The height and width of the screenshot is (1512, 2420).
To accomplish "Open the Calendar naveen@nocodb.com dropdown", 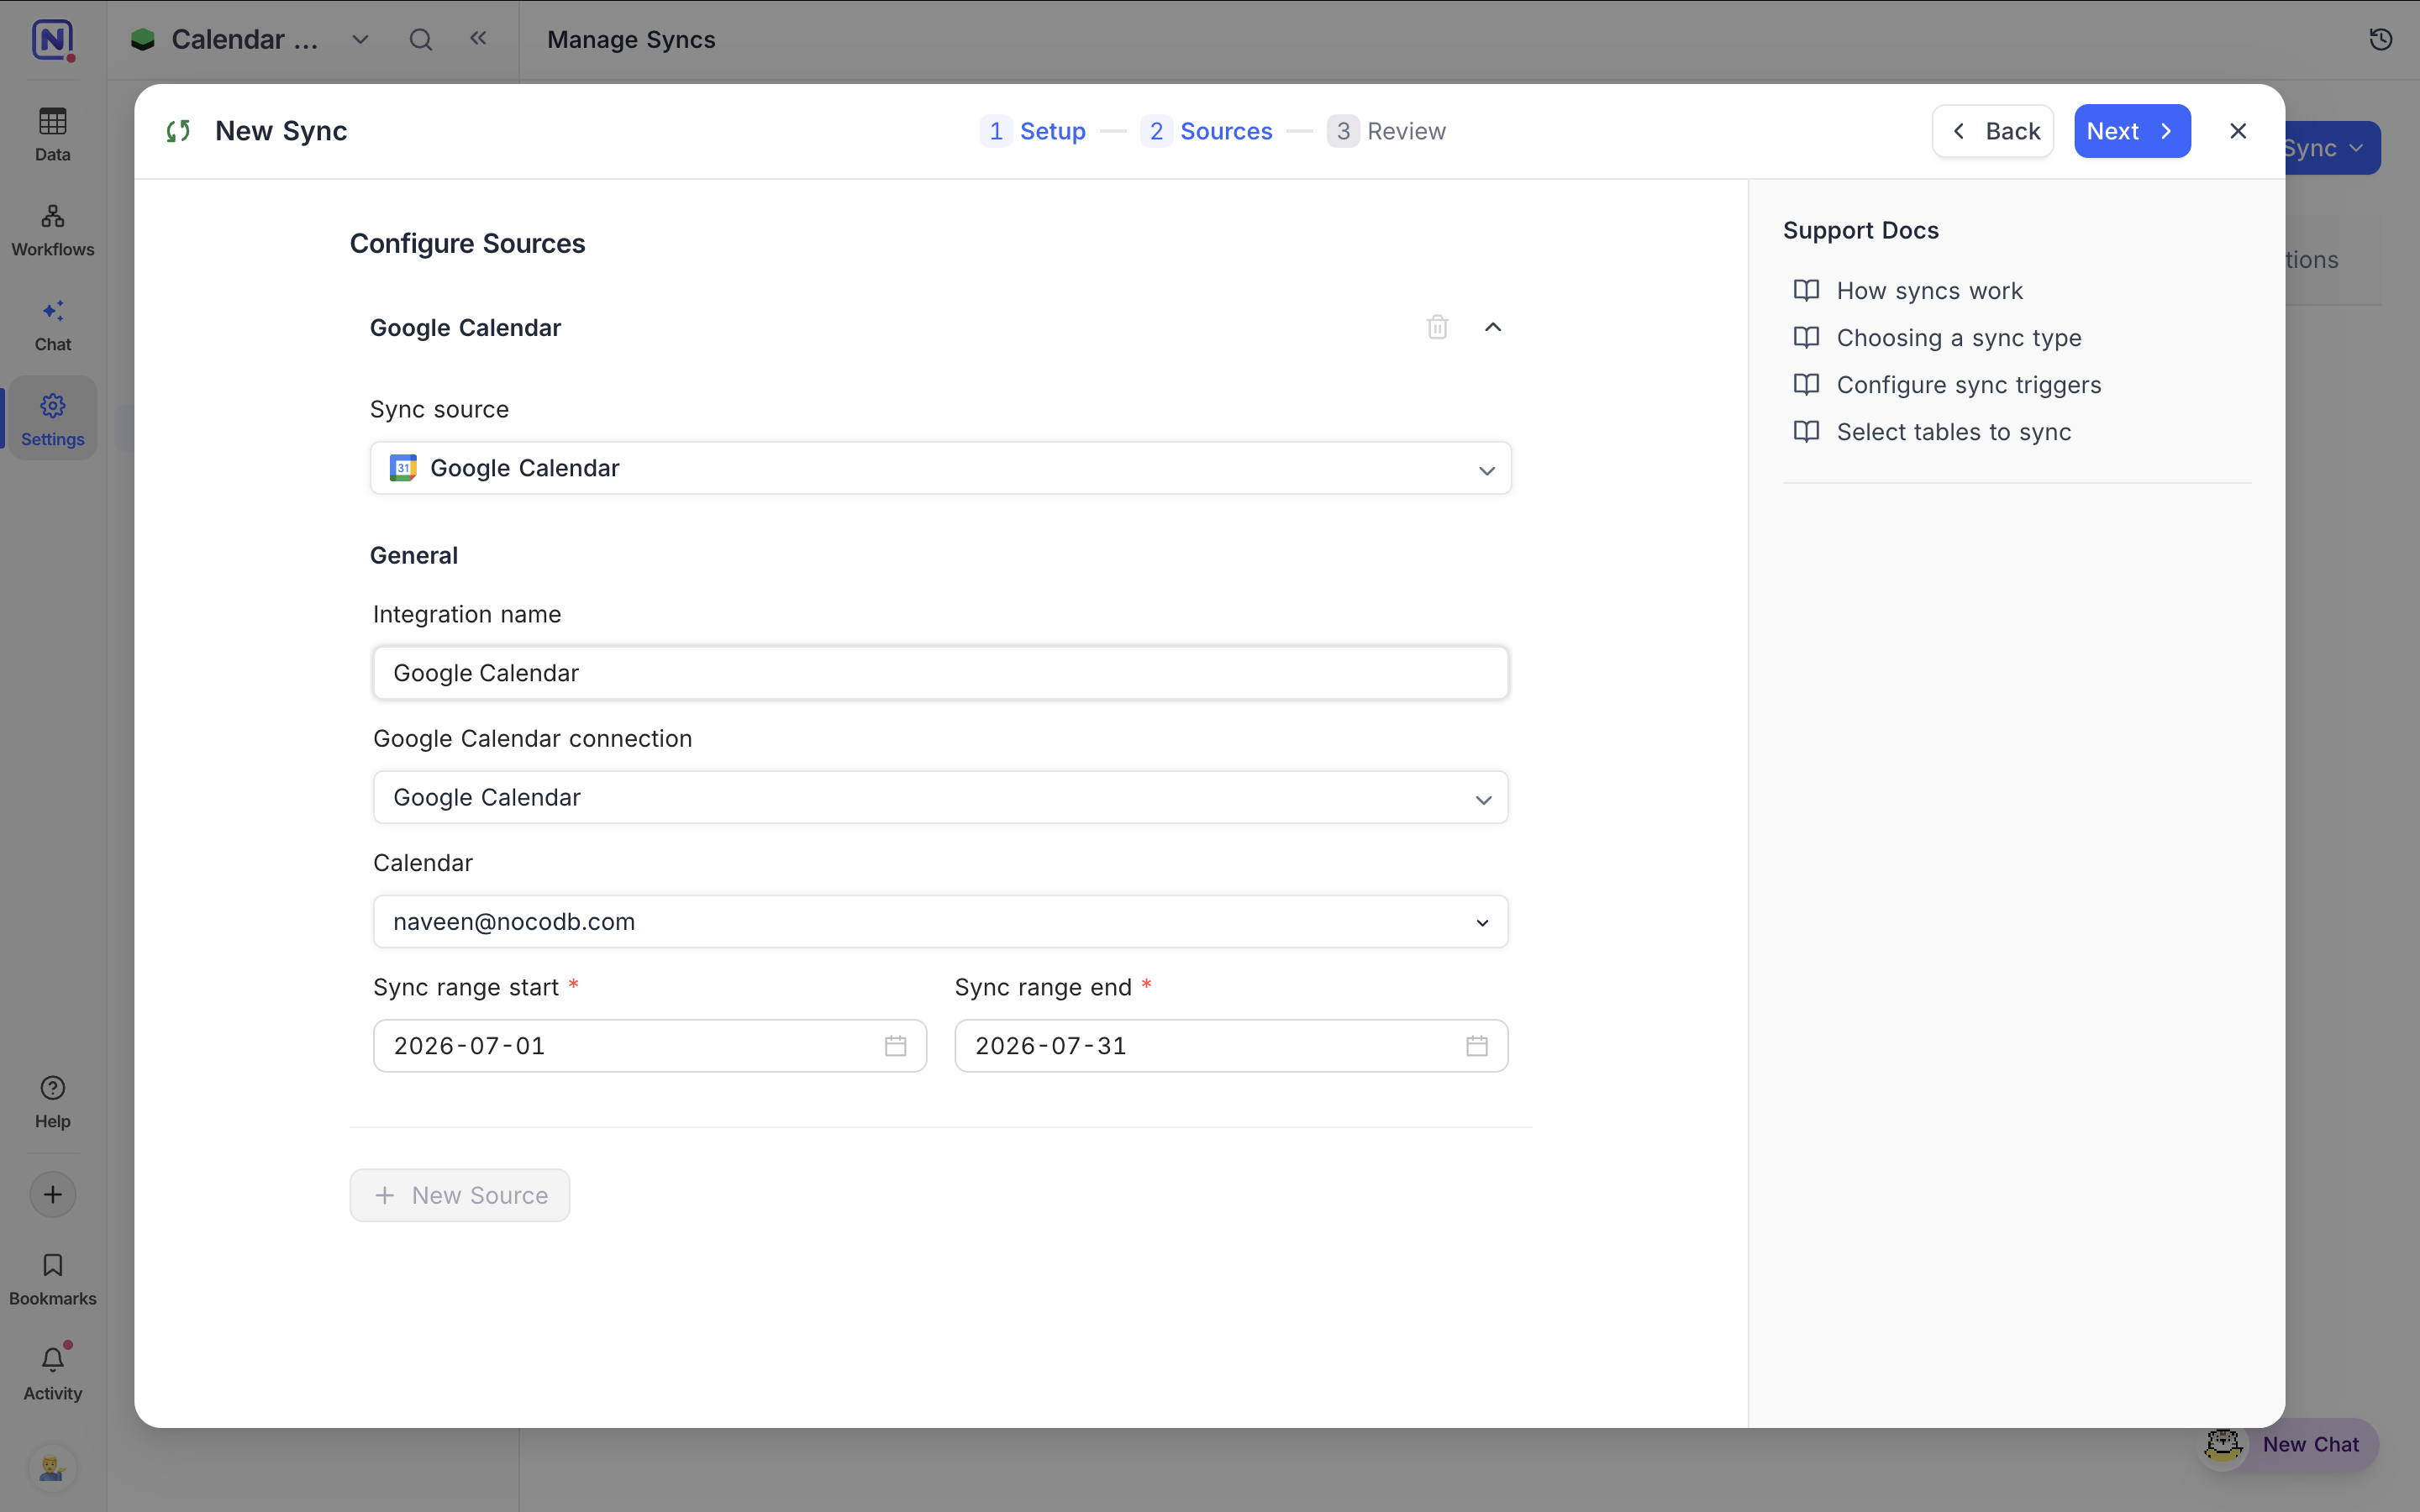I will [x=940, y=921].
